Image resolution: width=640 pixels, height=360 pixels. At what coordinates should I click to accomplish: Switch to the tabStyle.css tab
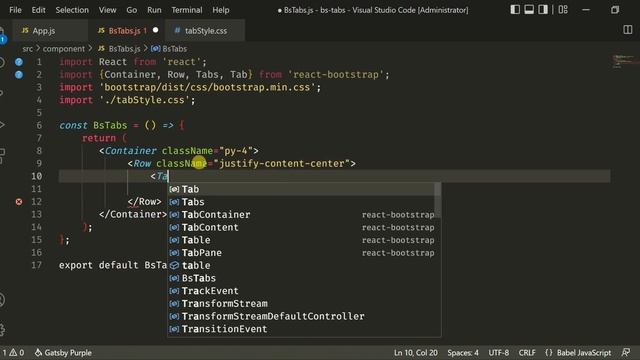pos(205,31)
